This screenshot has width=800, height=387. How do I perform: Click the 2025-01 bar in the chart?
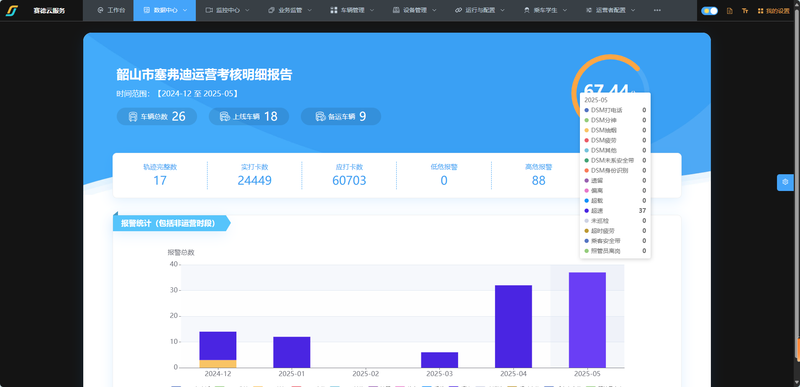291,352
